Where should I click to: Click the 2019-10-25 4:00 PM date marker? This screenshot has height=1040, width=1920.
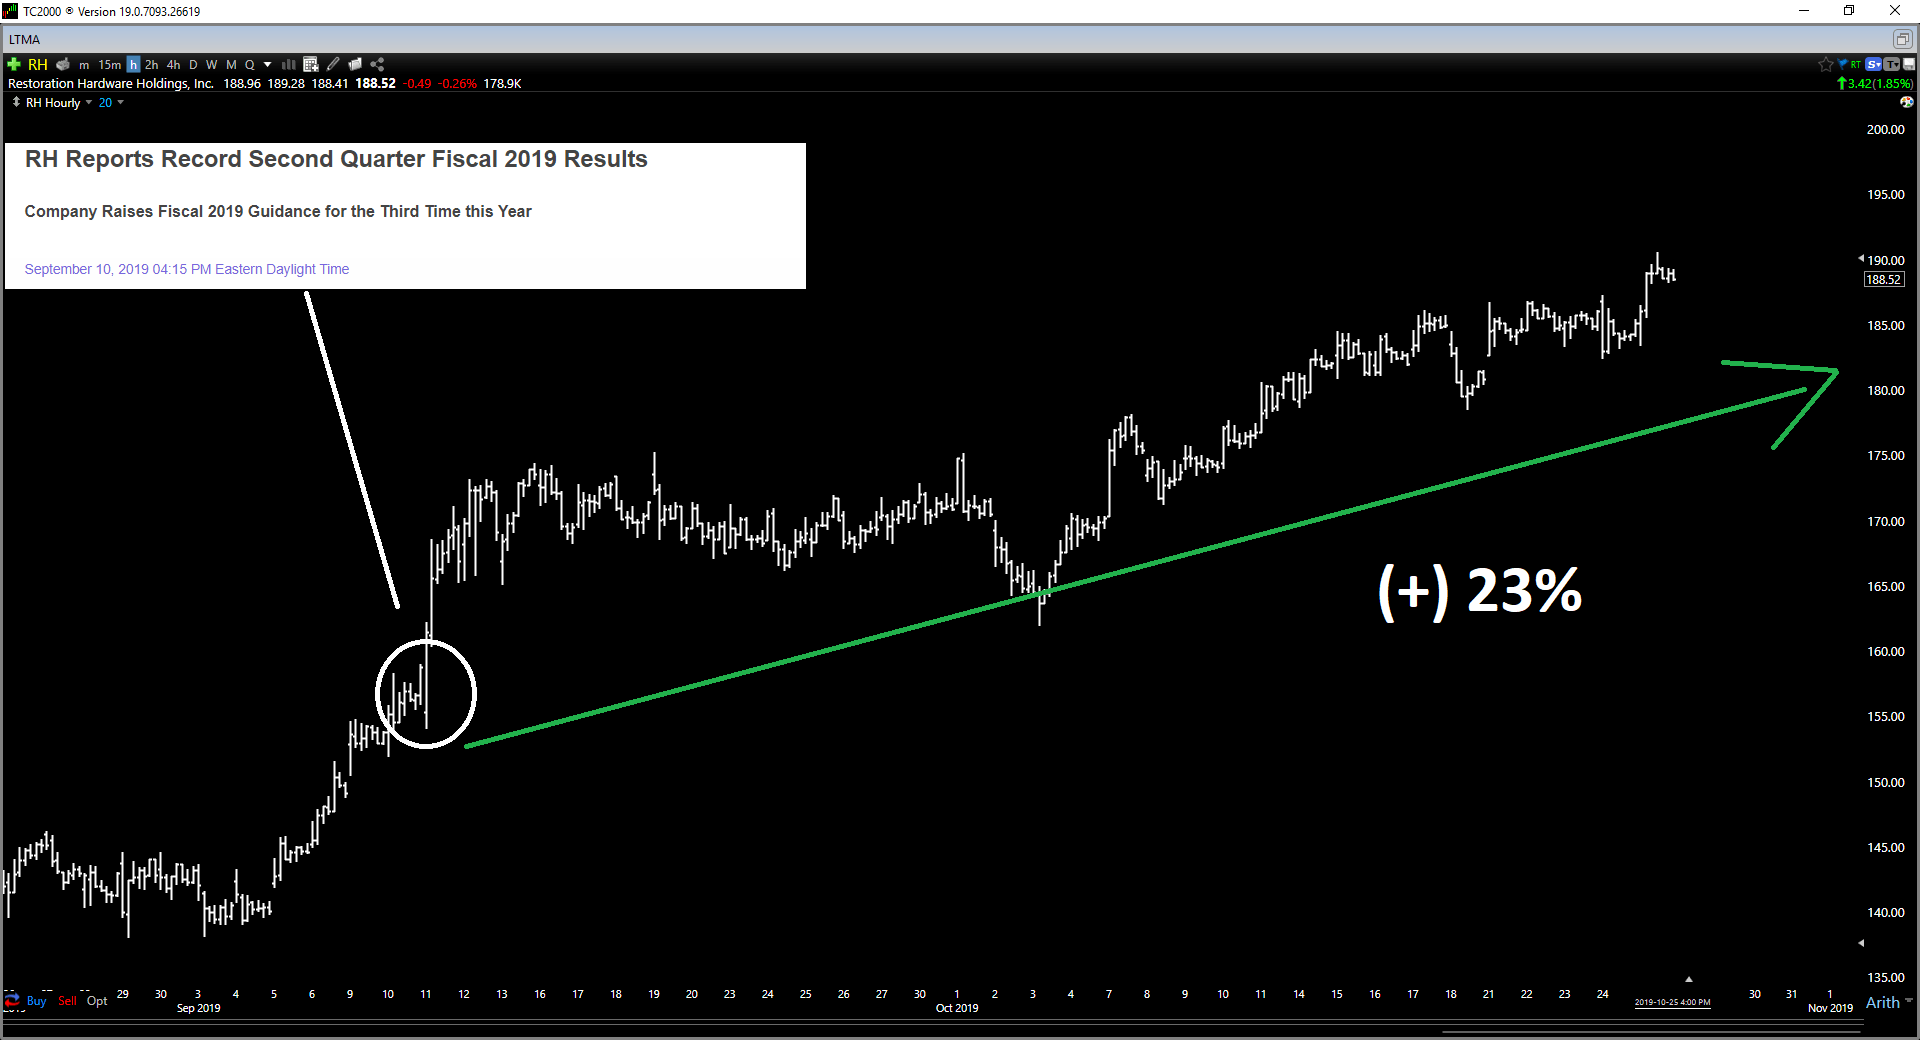[1672, 1002]
